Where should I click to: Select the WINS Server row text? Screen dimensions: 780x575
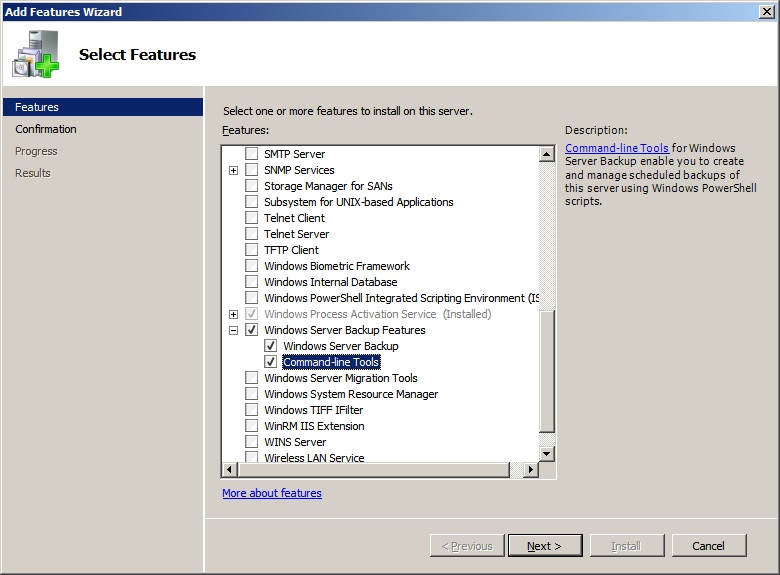tap(295, 442)
